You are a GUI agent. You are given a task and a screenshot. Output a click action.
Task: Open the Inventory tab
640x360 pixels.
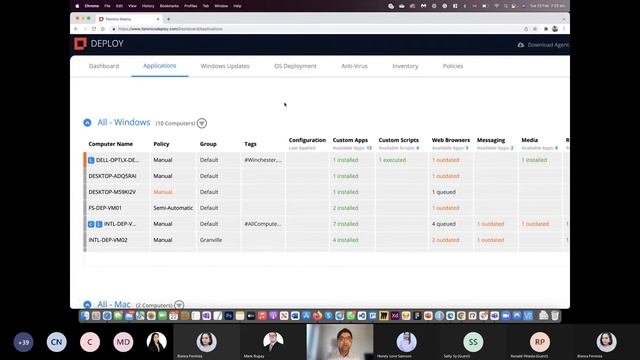tap(405, 66)
